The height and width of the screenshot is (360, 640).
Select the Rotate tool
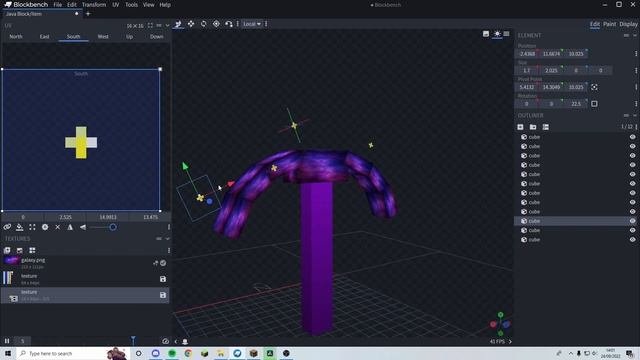click(204, 24)
